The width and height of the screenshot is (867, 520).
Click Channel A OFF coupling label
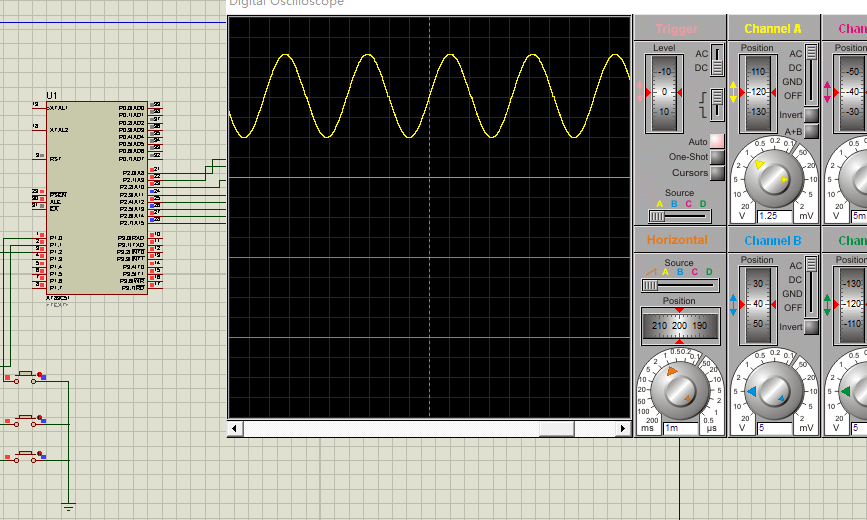pos(793,96)
